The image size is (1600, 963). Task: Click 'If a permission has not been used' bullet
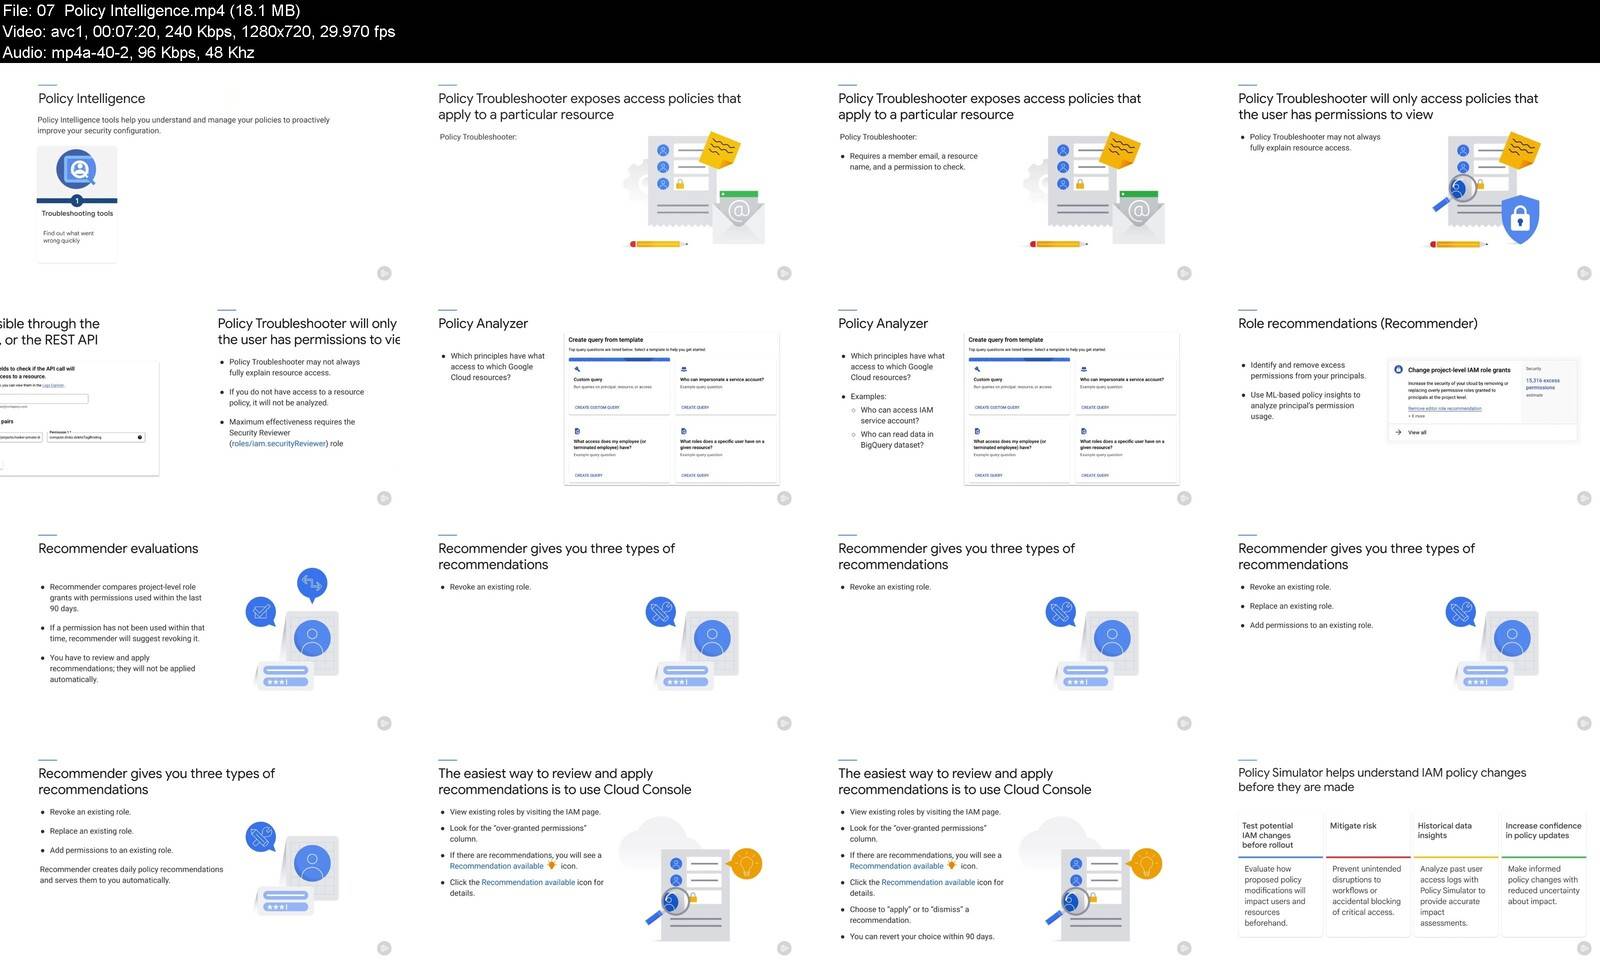click(127, 633)
